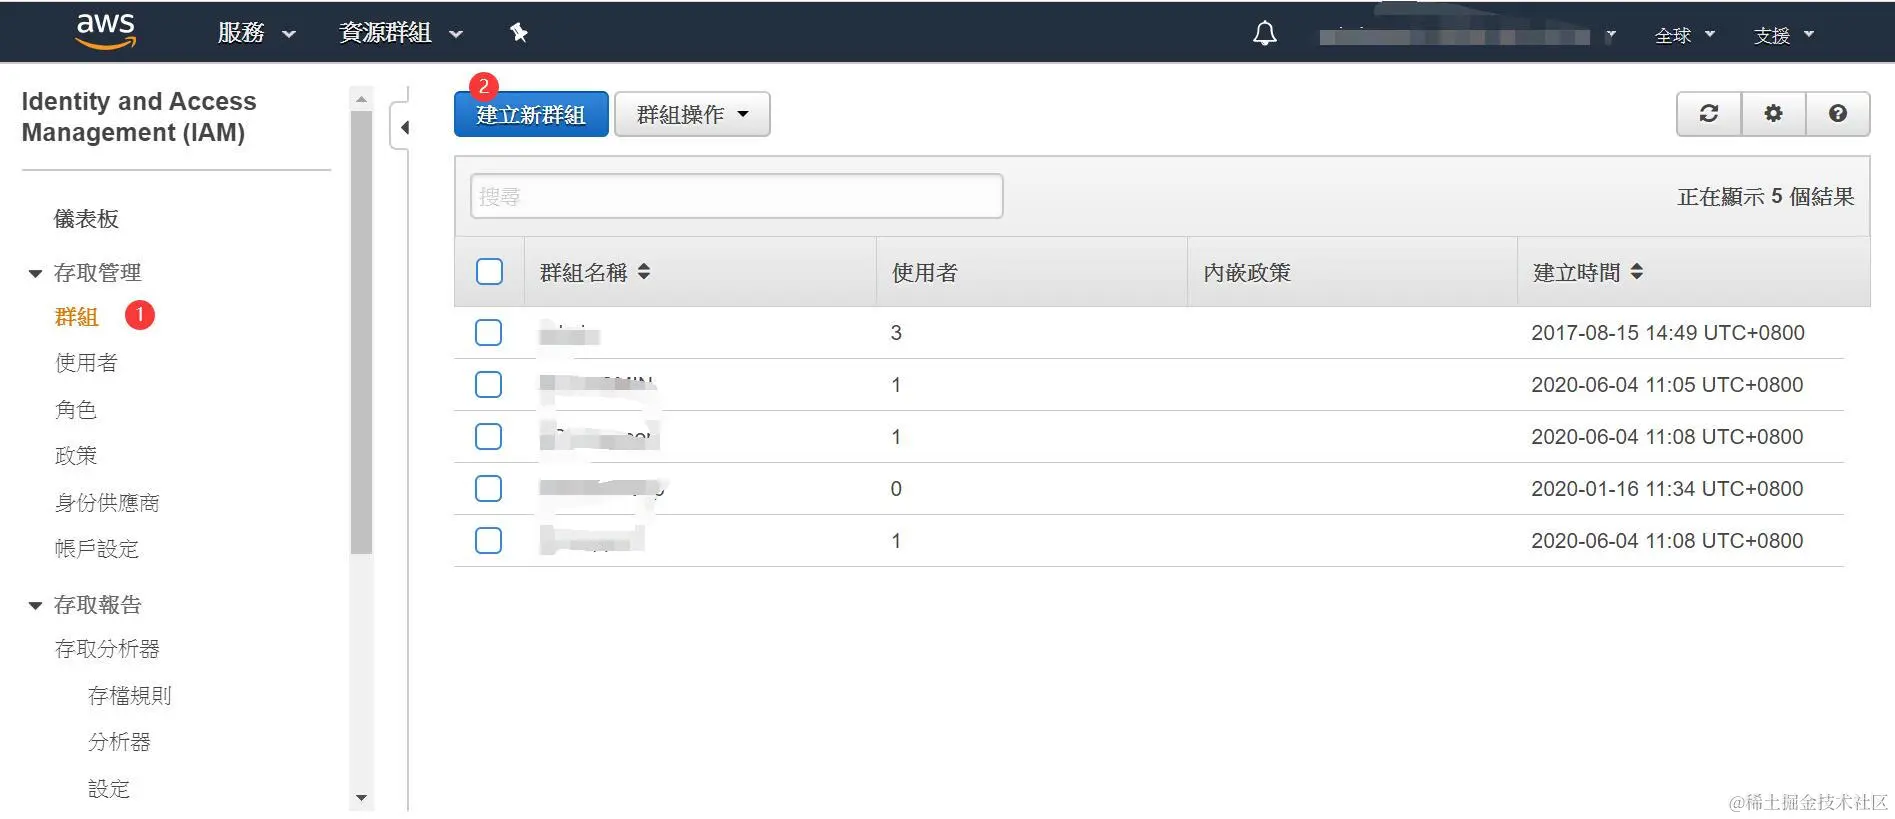1895x819 pixels.
Task: Click the sidebar scrollbar thumb
Action: tap(361, 332)
